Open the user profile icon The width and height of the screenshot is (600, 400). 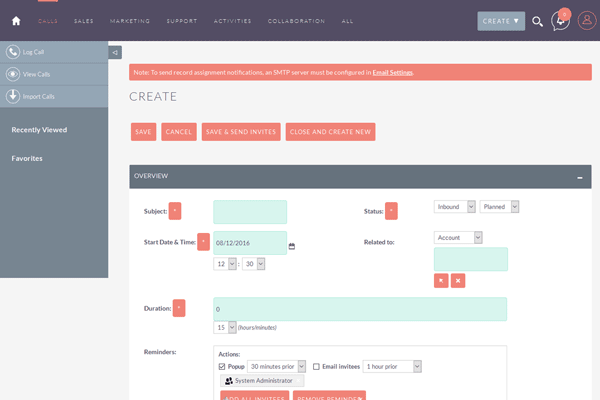point(586,21)
